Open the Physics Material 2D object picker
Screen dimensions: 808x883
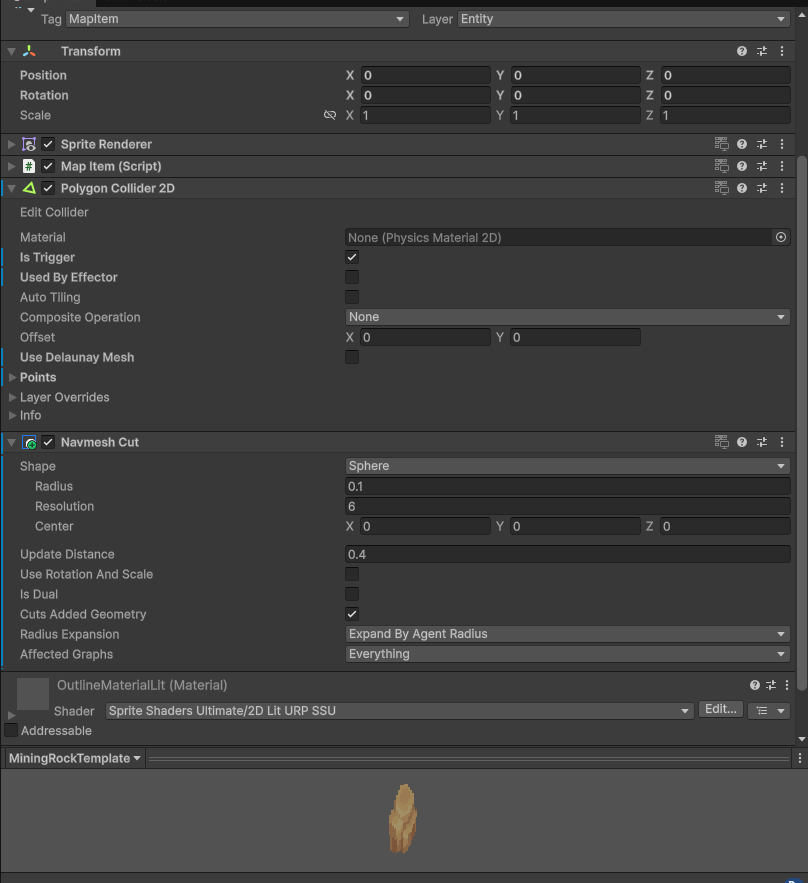781,237
